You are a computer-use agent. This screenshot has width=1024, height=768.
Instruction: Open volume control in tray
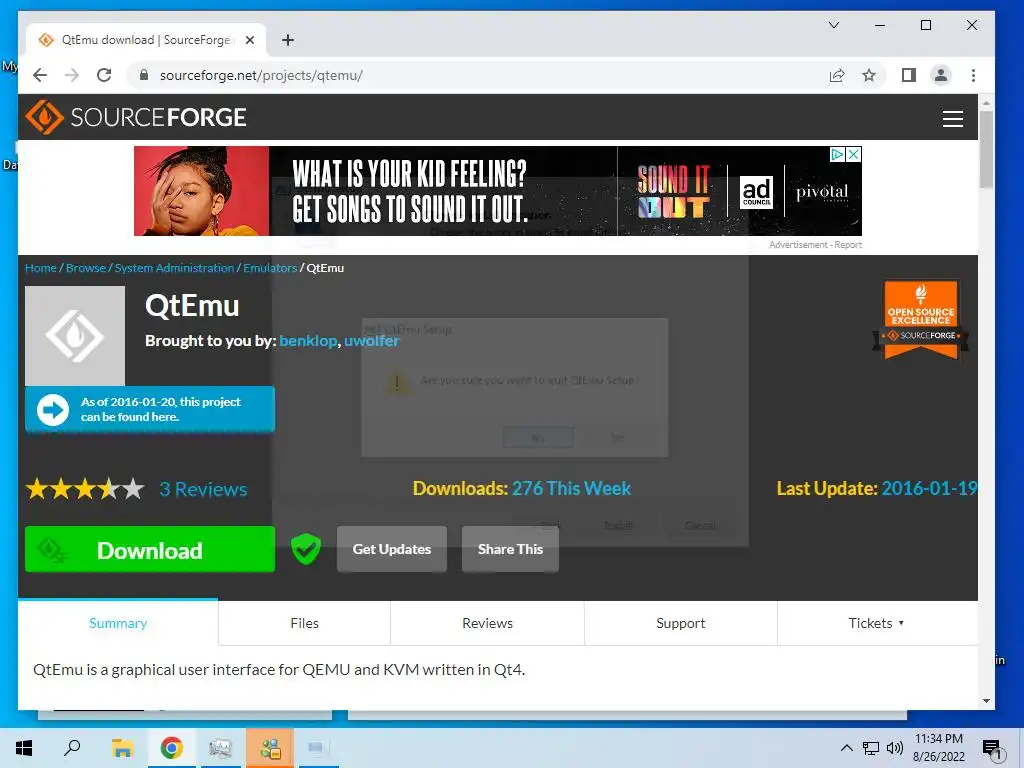click(x=895, y=748)
